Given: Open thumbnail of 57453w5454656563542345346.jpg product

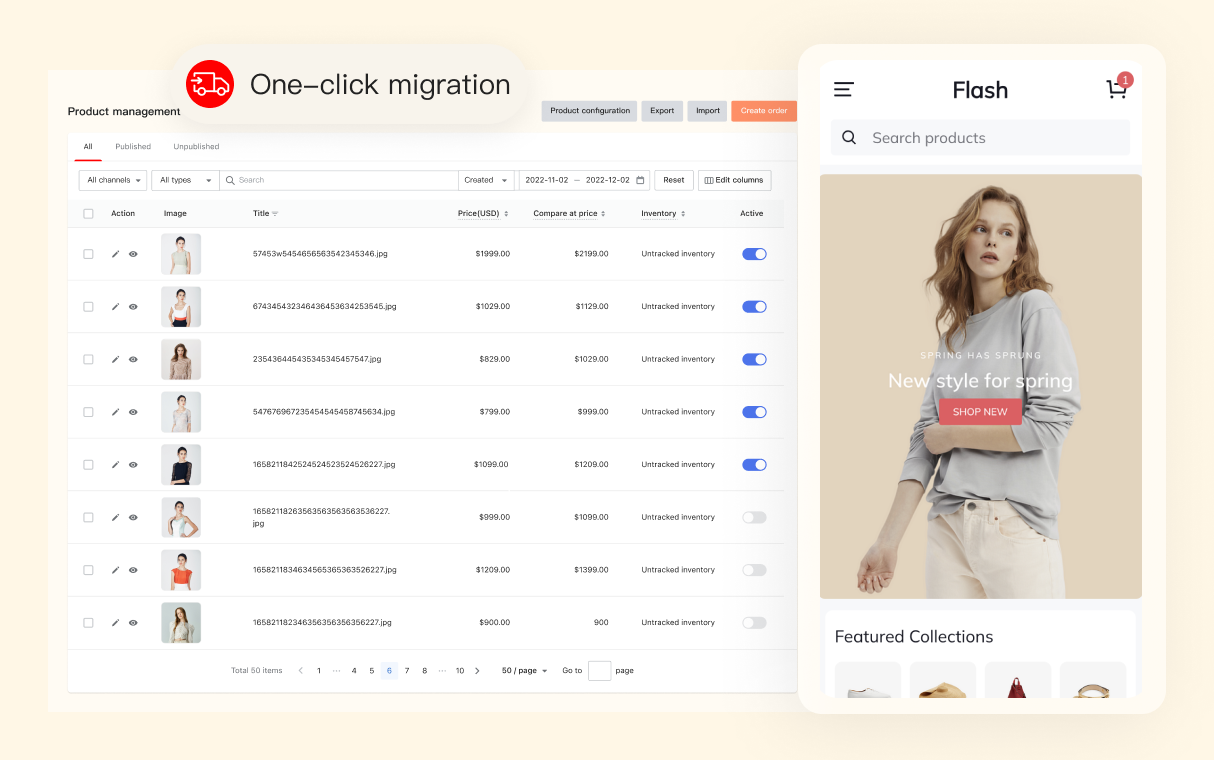Looking at the screenshot, I should point(181,254).
